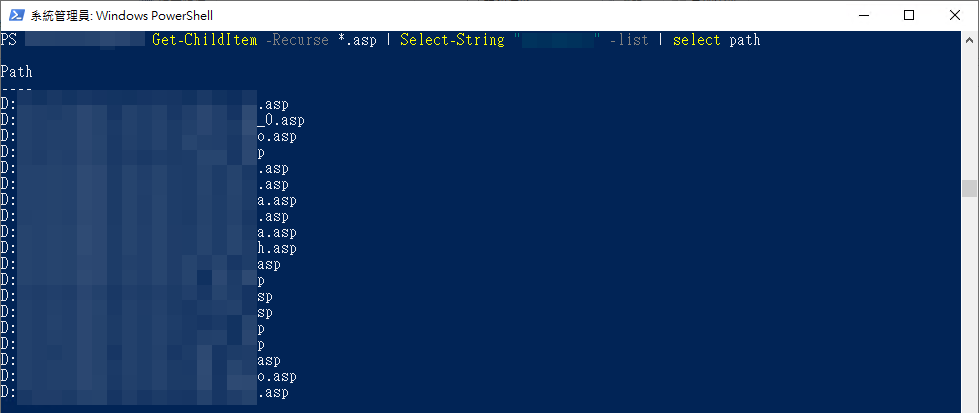
Task: Click the Path column header
Action: point(17,72)
